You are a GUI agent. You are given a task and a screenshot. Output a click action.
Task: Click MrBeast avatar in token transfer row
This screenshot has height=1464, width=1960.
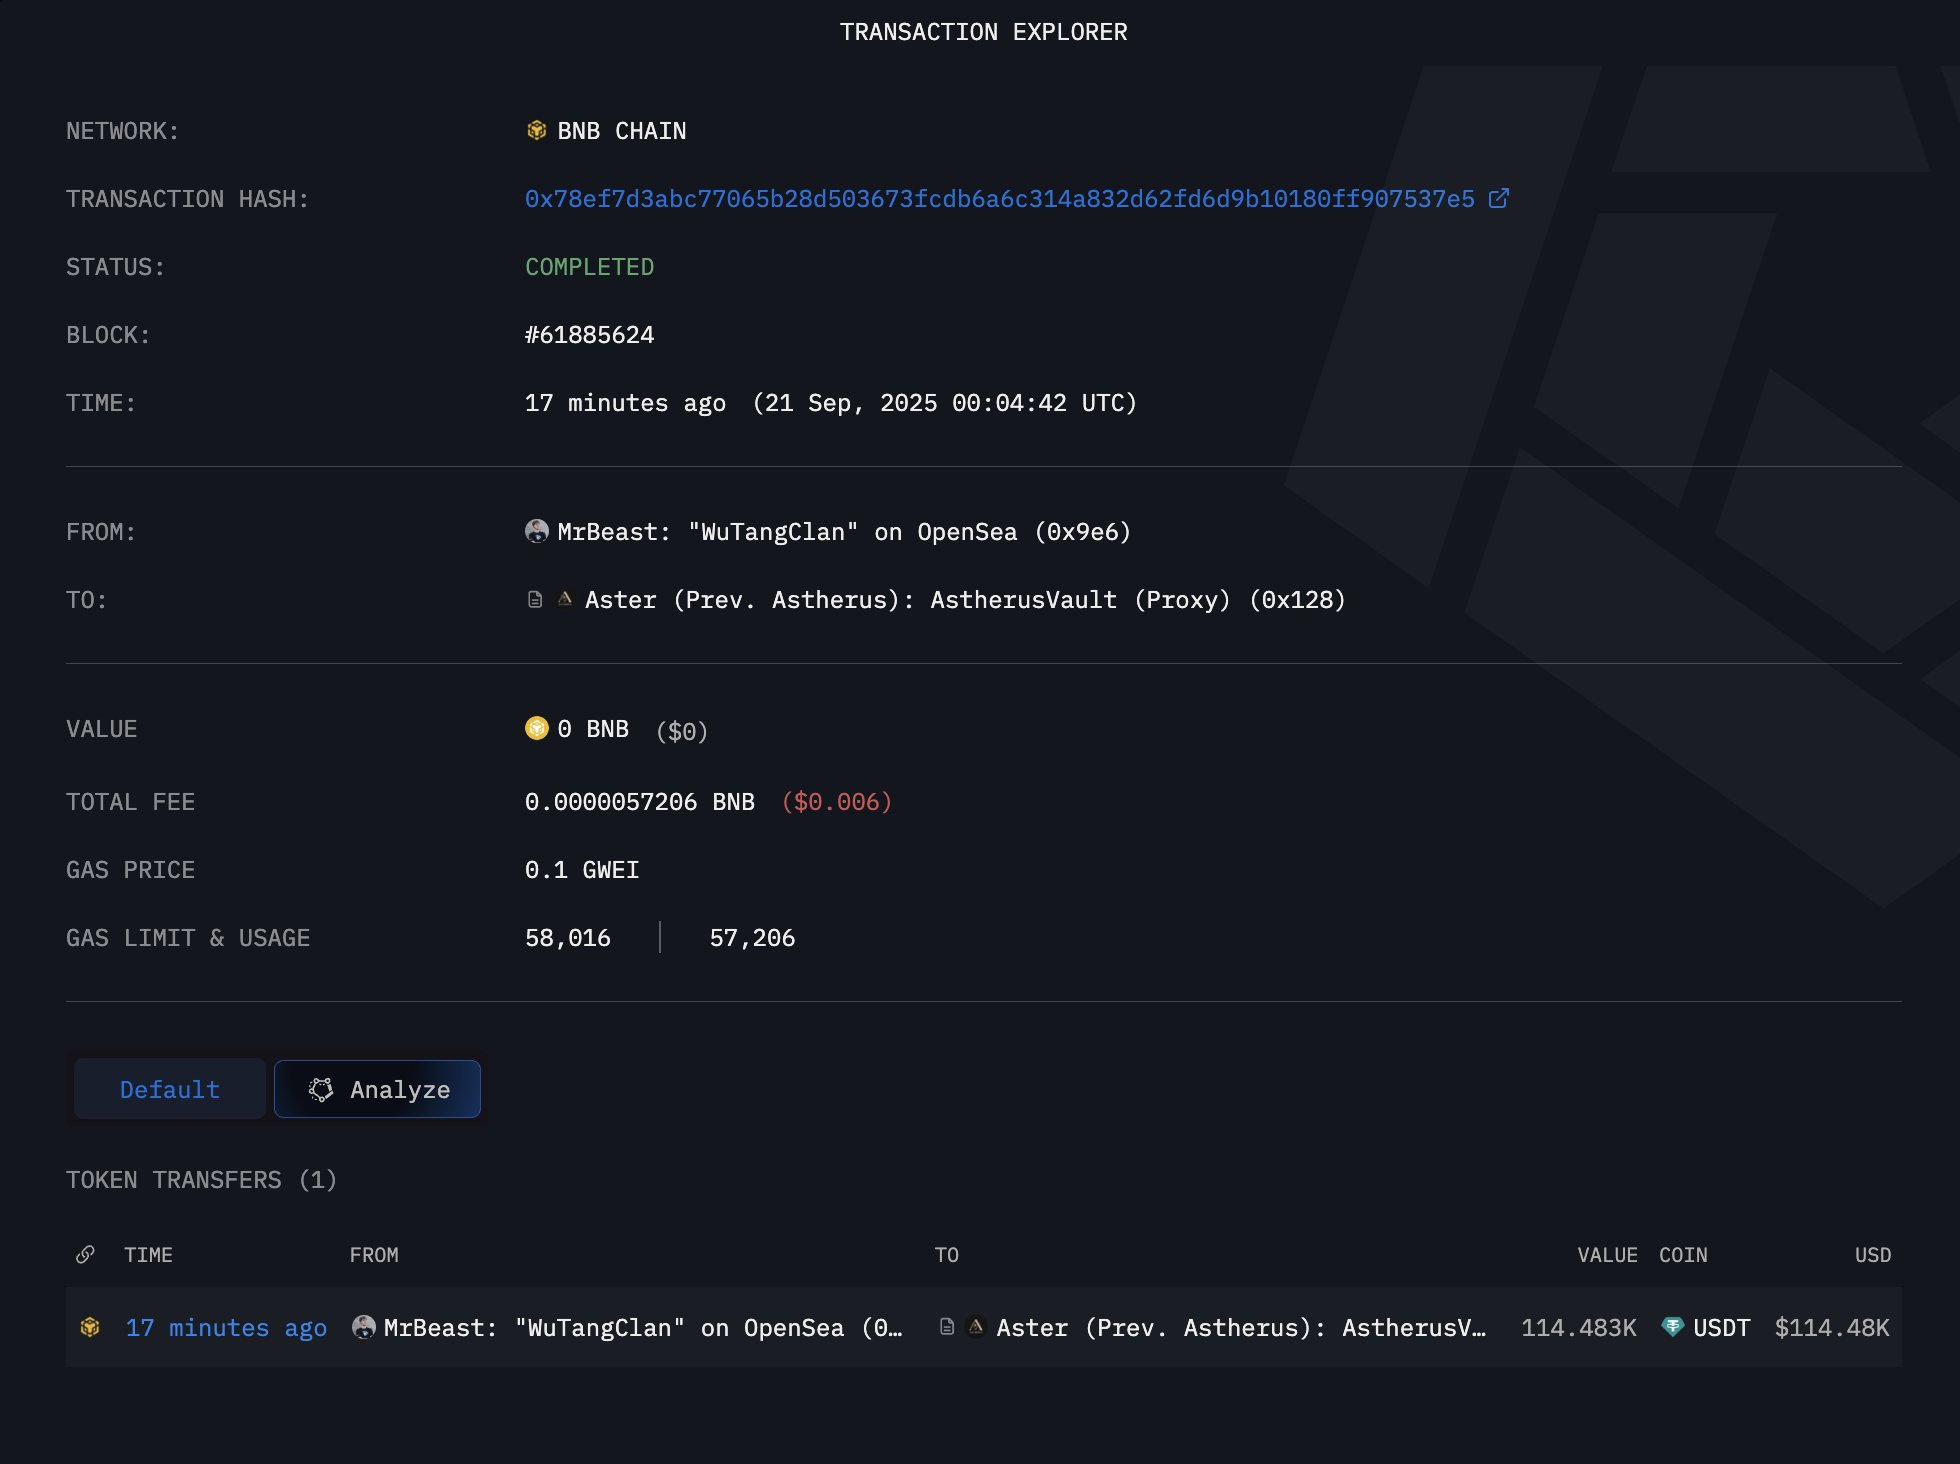(364, 1327)
